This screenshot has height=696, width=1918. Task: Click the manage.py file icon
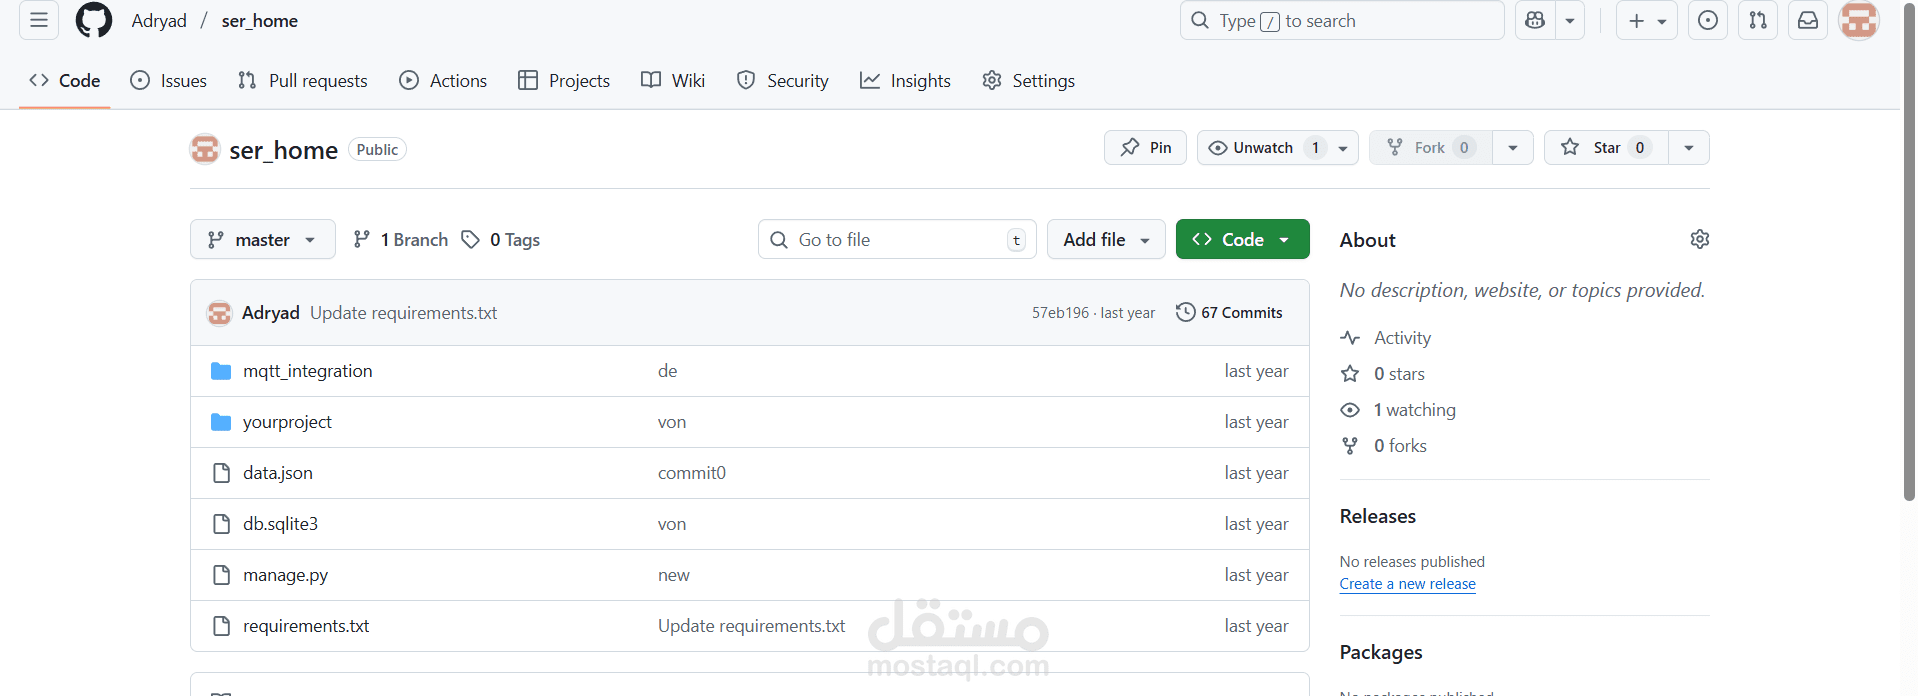click(221, 575)
